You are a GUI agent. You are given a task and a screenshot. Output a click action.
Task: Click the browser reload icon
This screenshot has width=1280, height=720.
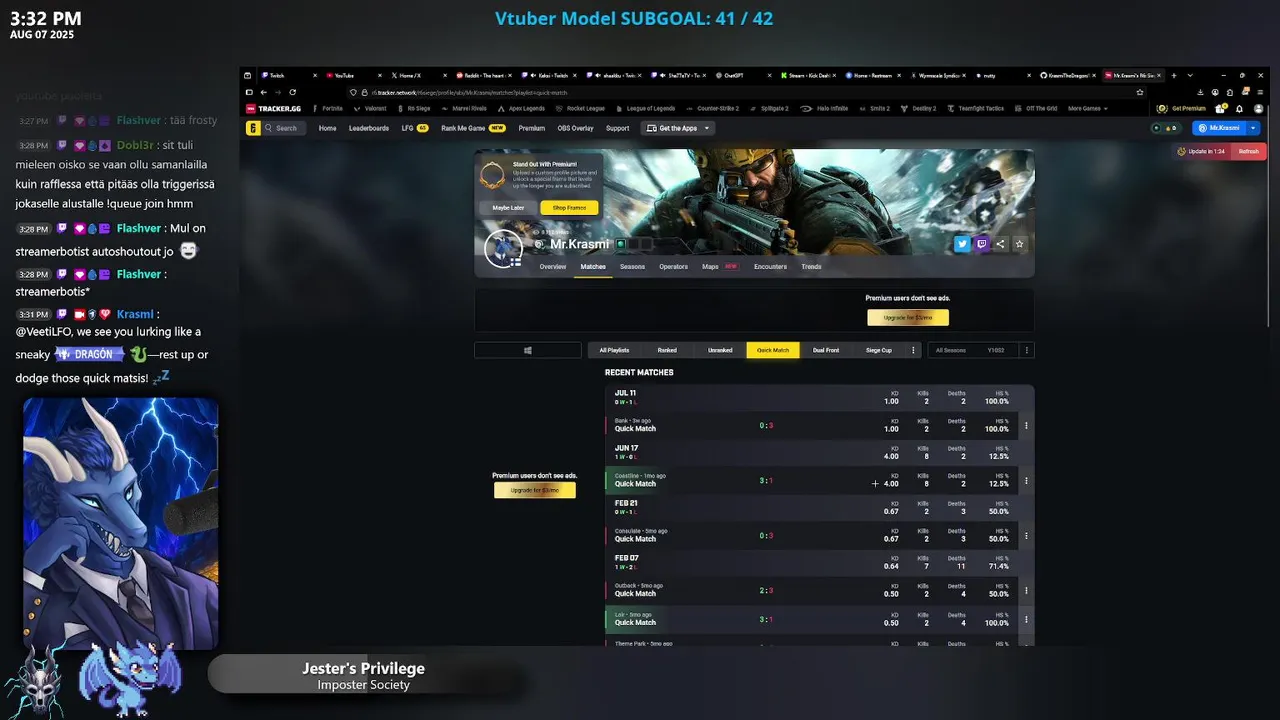pos(295,92)
